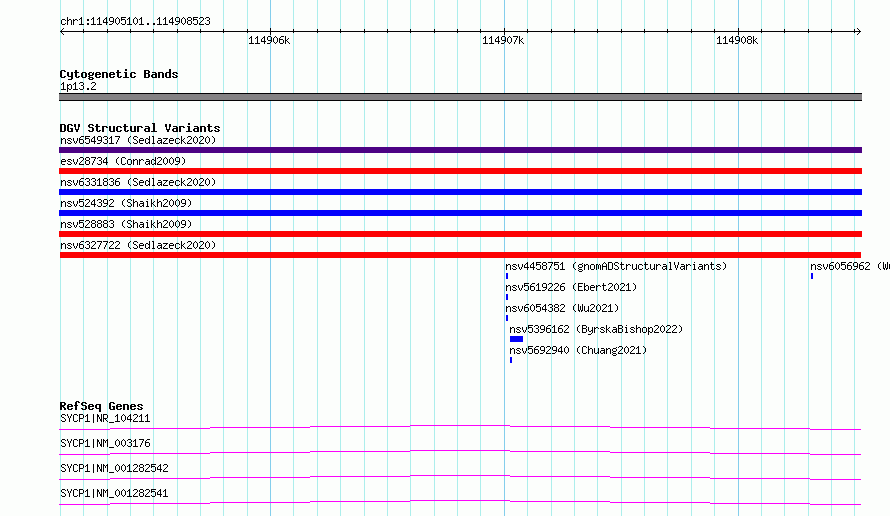Click the magenta SYCP1|NR_104211 gene line

tap(460, 427)
